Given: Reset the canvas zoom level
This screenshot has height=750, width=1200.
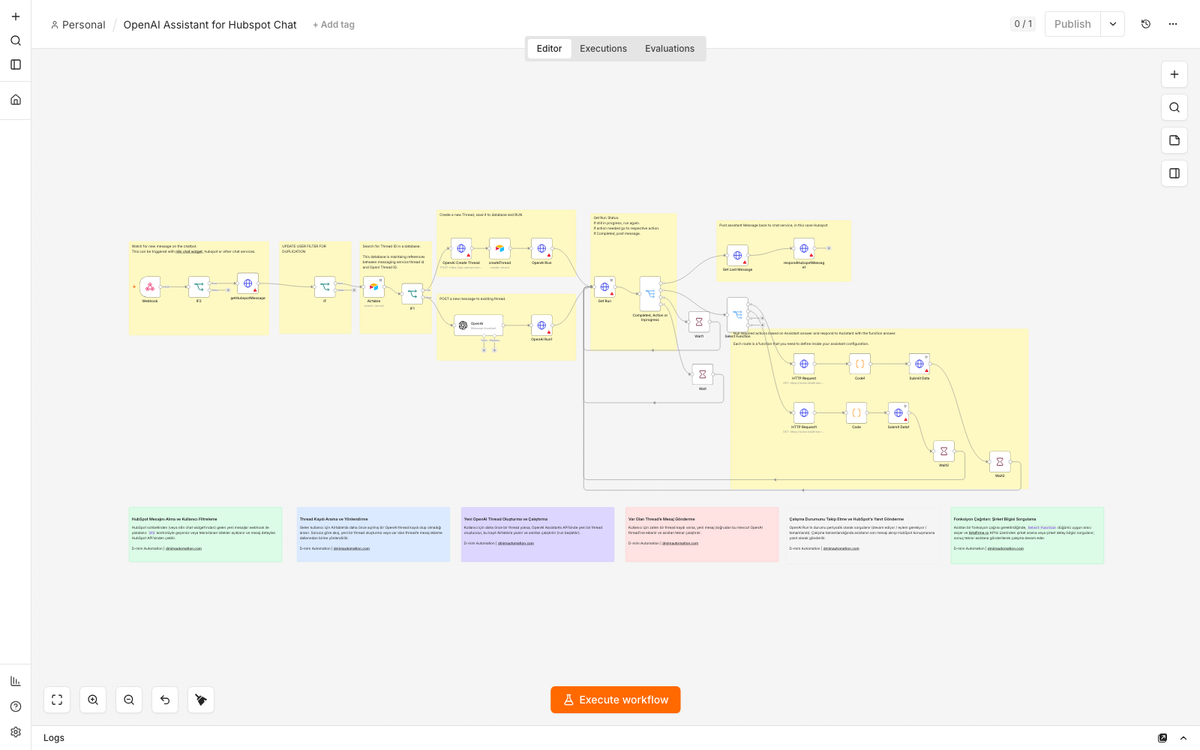Looking at the screenshot, I should pyautogui.click(x=165, y=700).
